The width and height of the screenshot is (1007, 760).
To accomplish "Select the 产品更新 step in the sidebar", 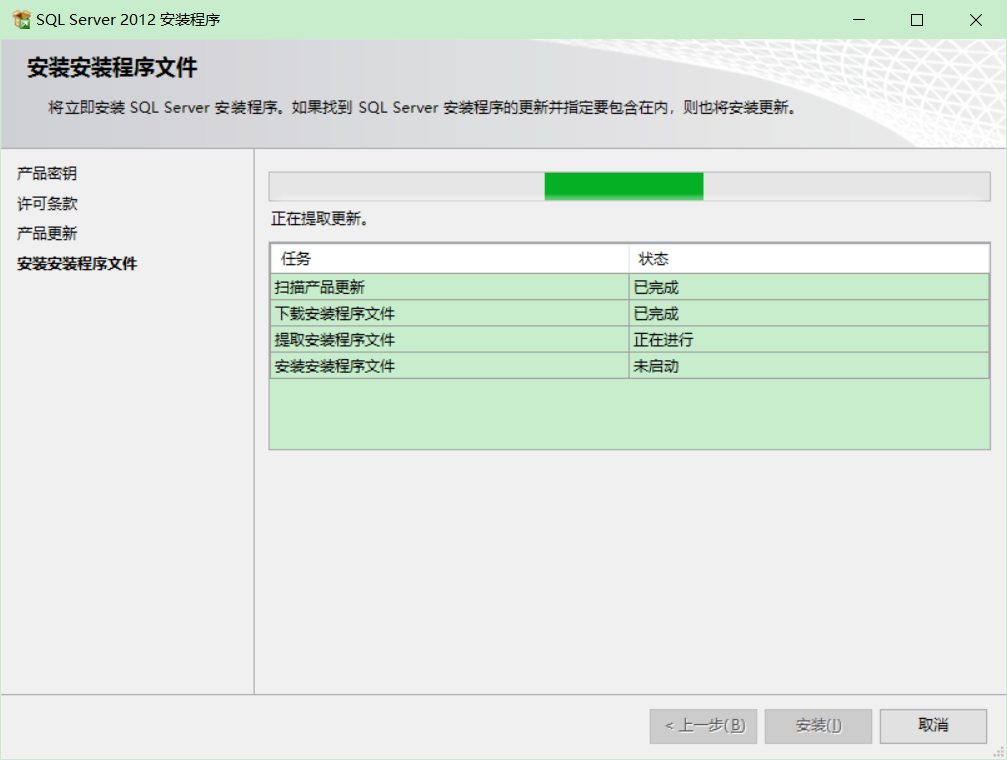I will (x=47, y=233).
